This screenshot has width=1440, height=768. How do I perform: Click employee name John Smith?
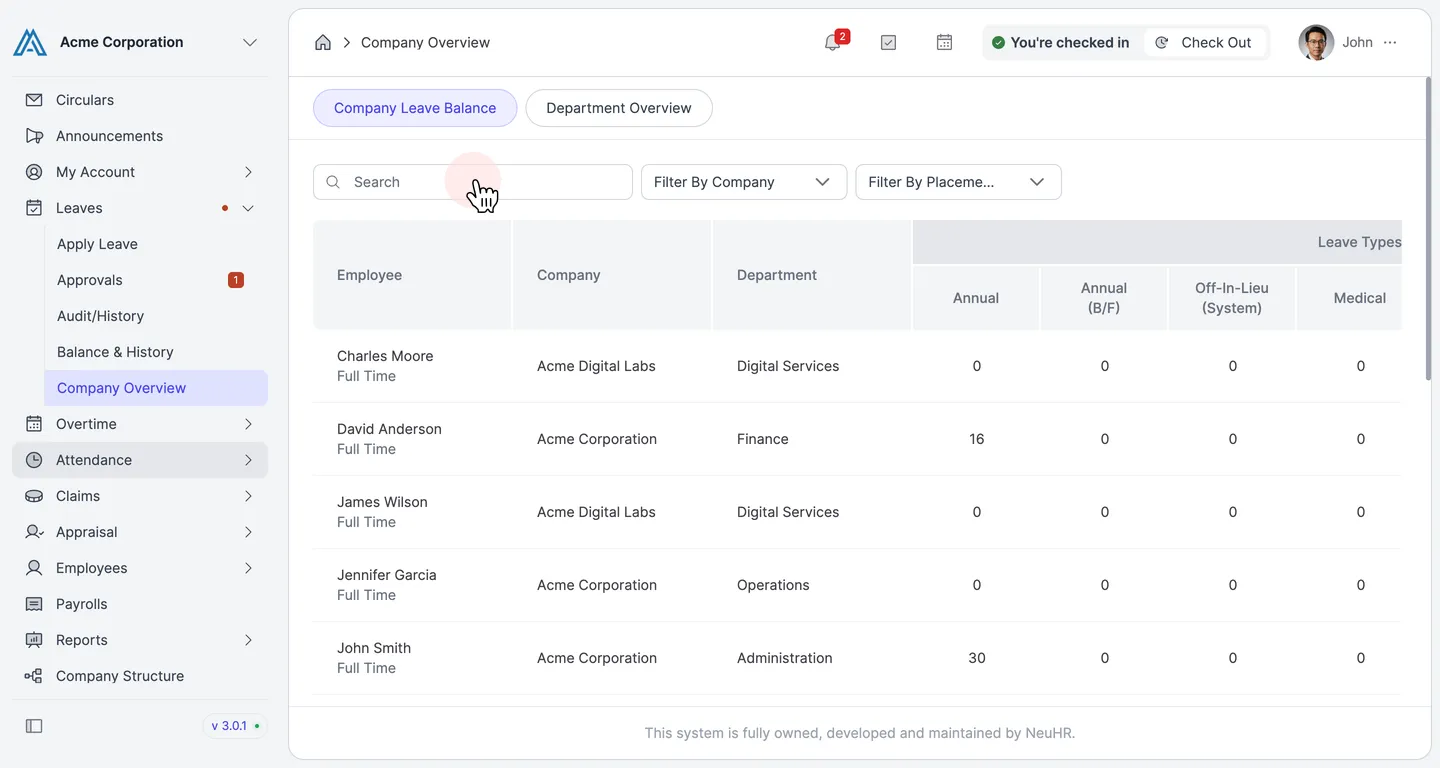tap(374, 648)
